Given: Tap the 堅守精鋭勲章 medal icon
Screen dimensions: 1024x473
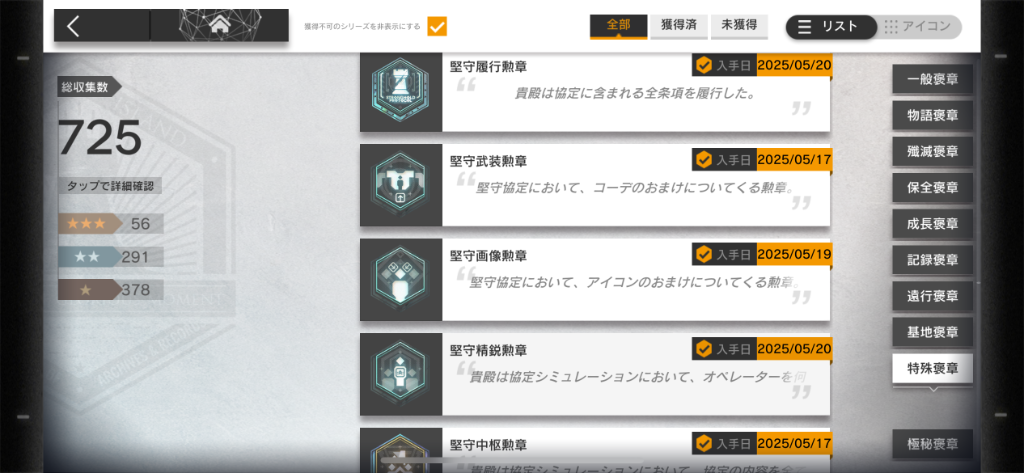Looking at the screenshot, I should (401, 374).
